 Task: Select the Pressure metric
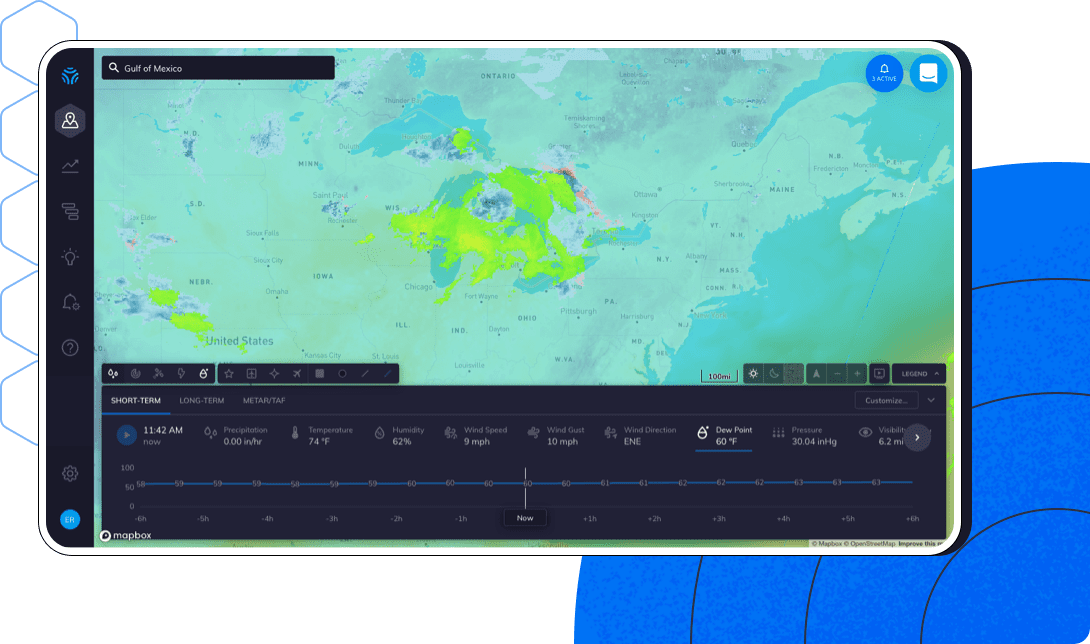click(x=805, y=435)
